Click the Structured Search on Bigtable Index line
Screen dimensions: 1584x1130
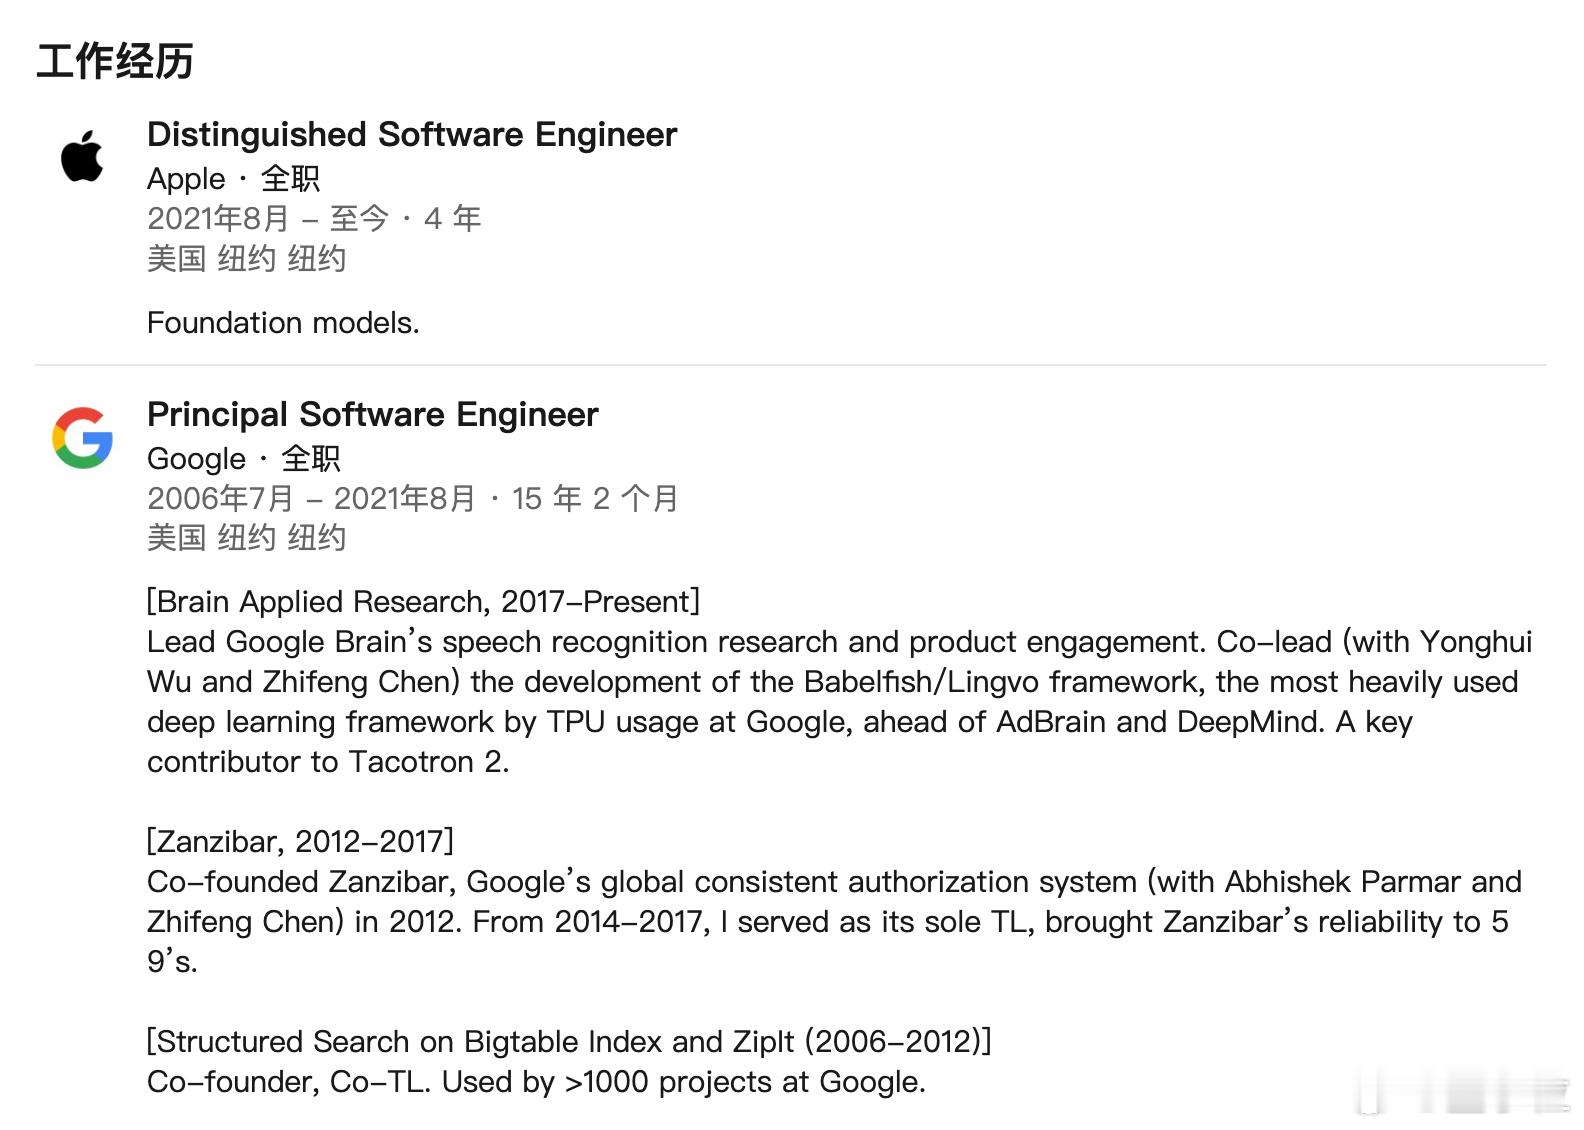pos(569,1042)
